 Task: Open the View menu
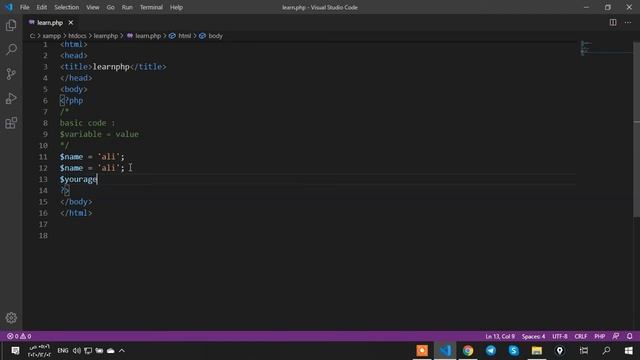coord(93,7)
